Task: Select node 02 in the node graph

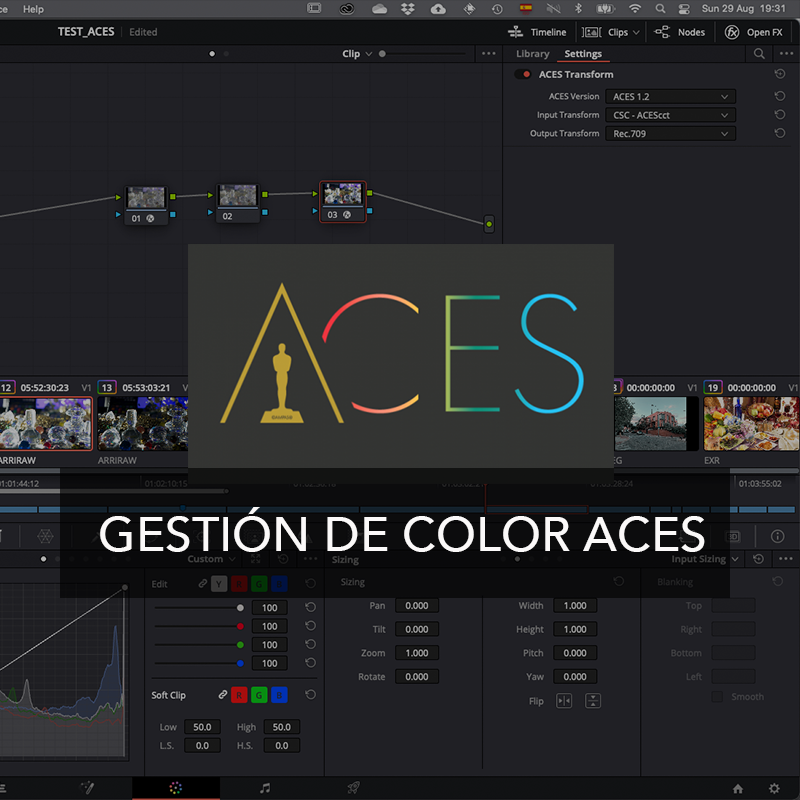Action: (x=238, y=203)
